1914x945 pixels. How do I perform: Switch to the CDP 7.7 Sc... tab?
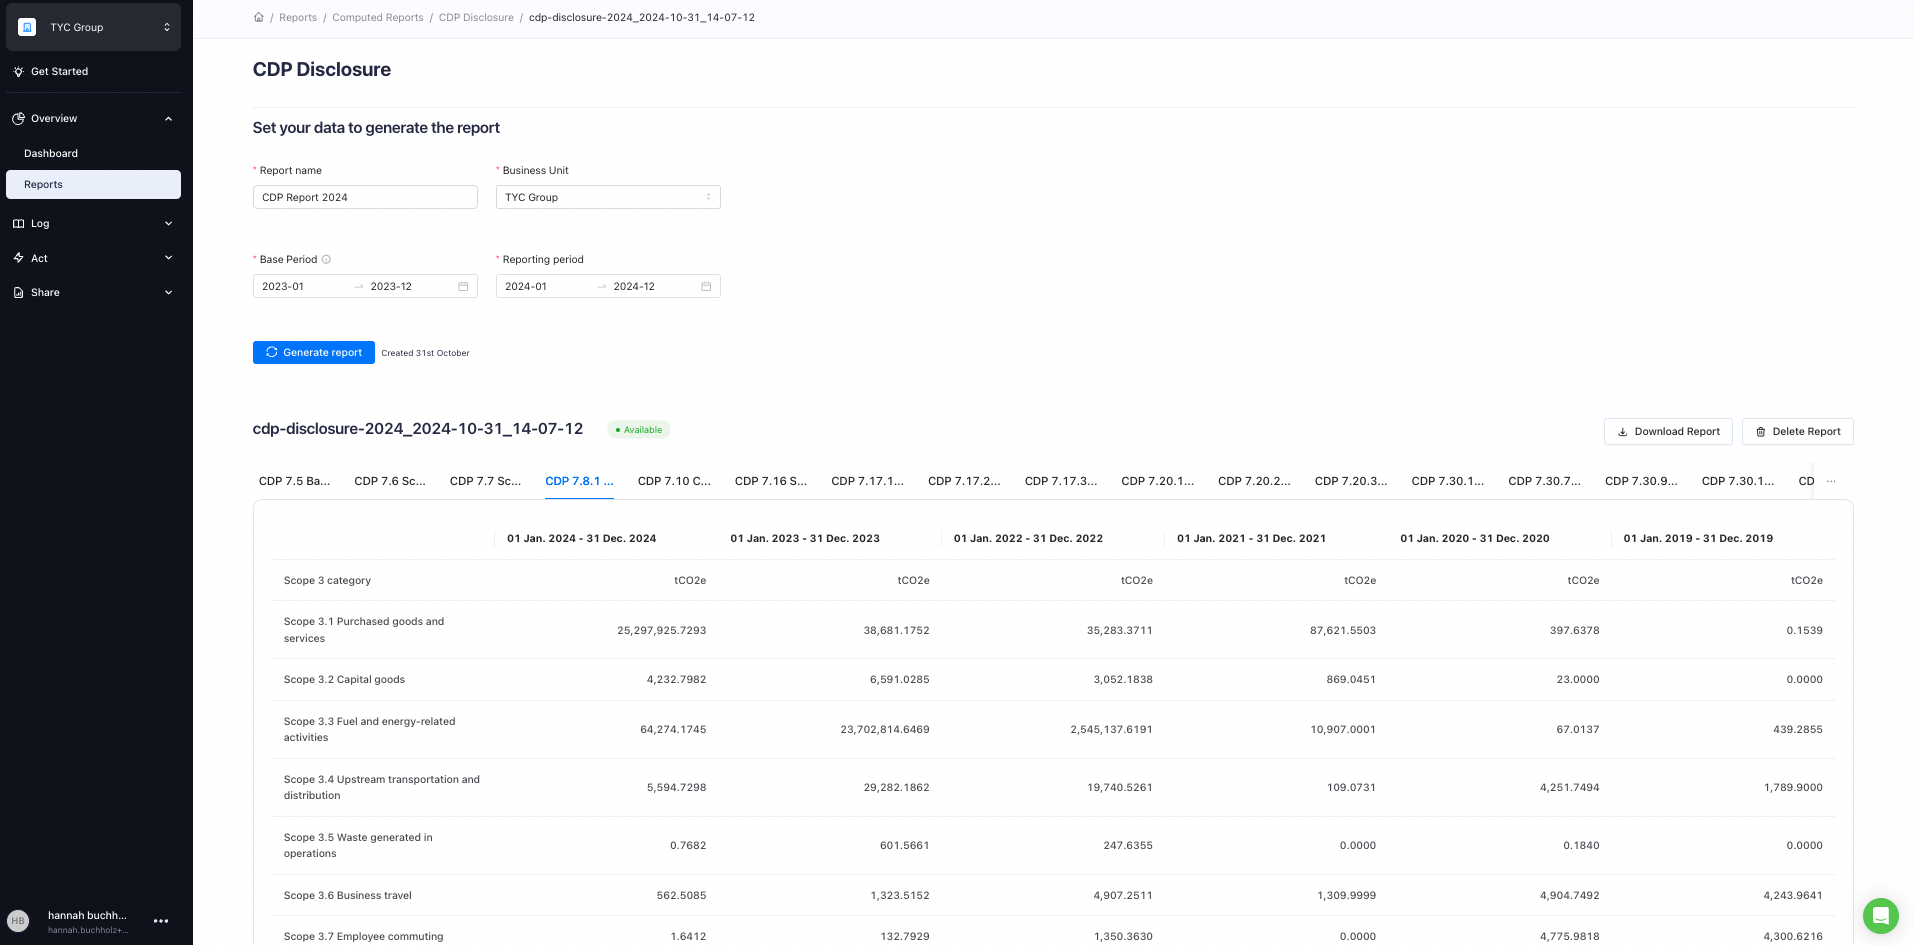pos(485,481)
